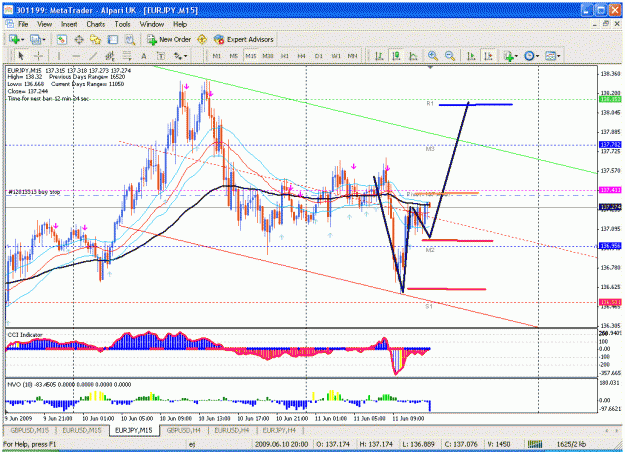Viewport: 625px width, 452px height.
Task: Open the File menu
Action: point(24,24)
